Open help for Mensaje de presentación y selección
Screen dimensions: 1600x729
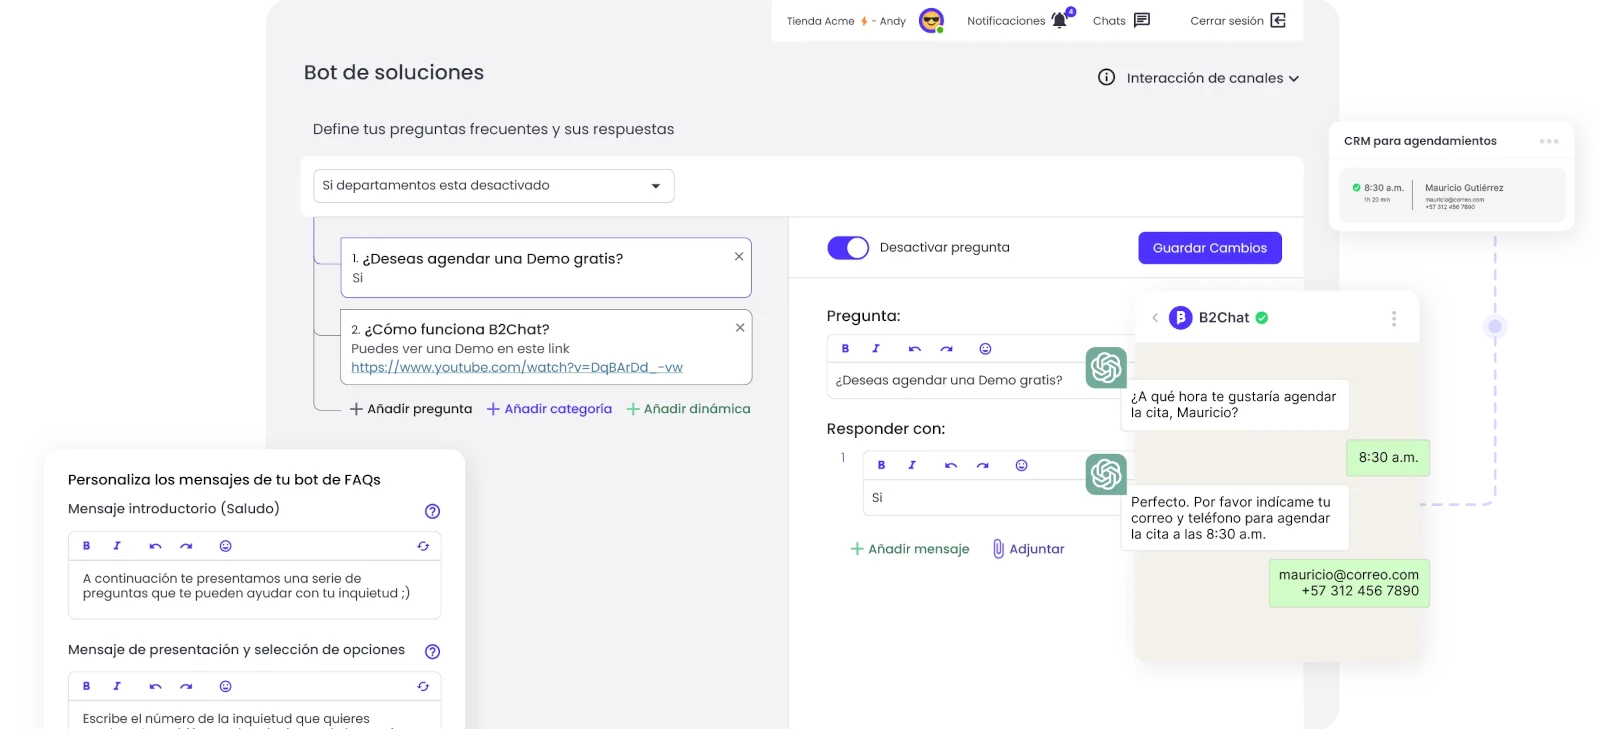pyautogui.click(x=432, y=651)
